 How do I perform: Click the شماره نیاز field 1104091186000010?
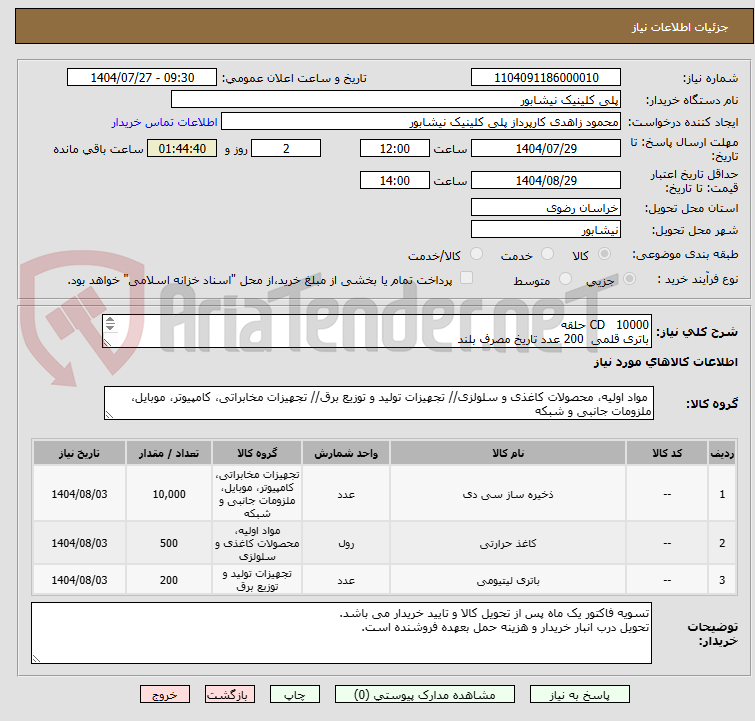pyautogui.click(x=546, y=78)
